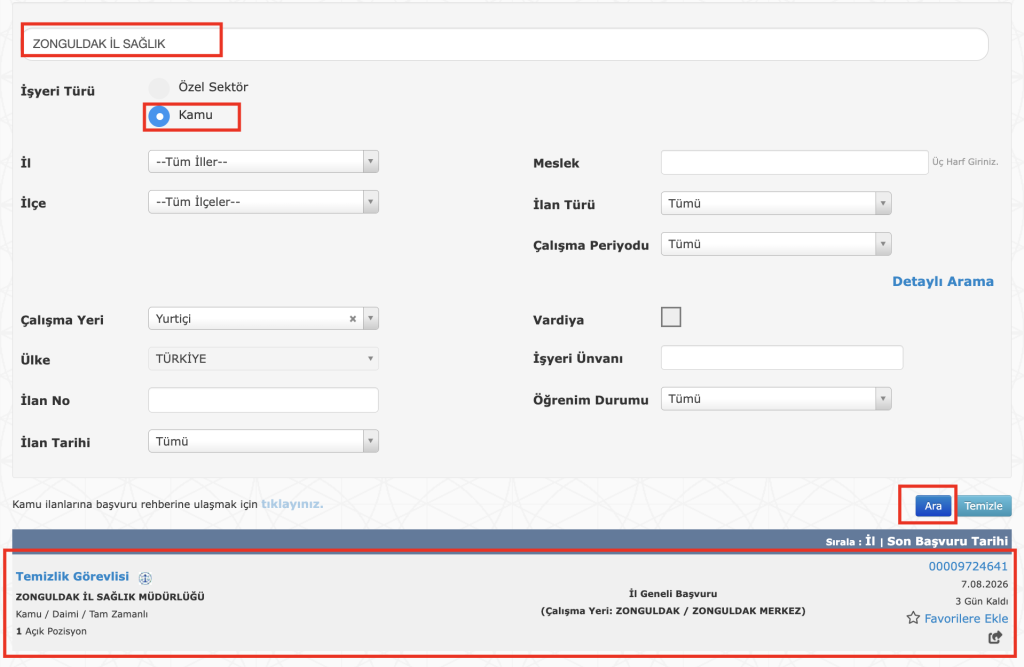
Task: Click the İşyeri Ünvanı input field
Action: pyautogui.click(x=782, y=357)
